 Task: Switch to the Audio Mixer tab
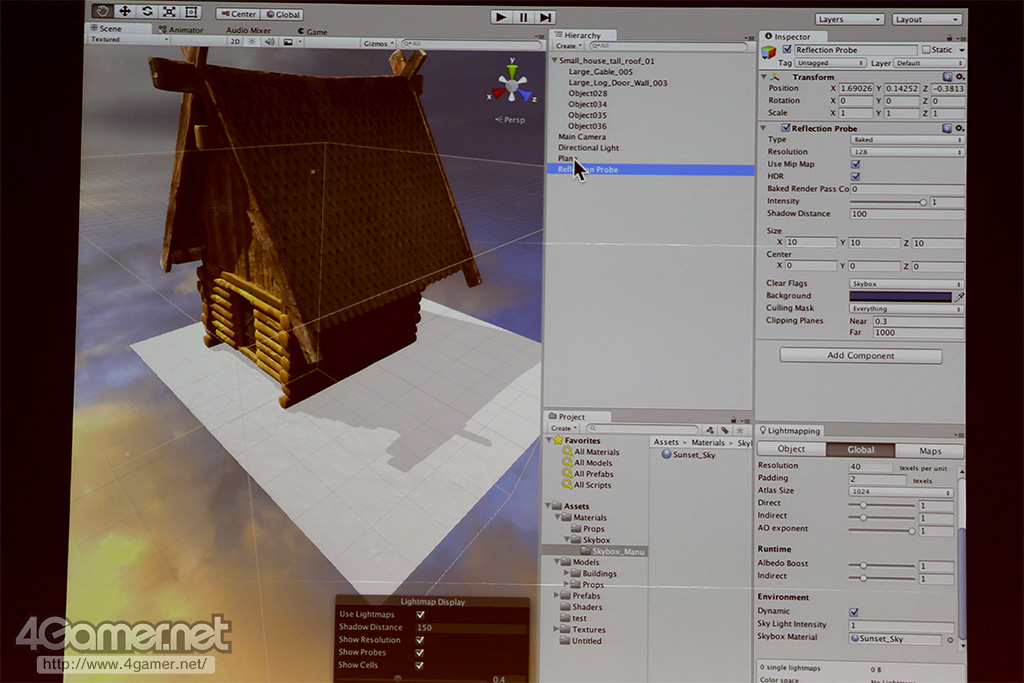248,30
